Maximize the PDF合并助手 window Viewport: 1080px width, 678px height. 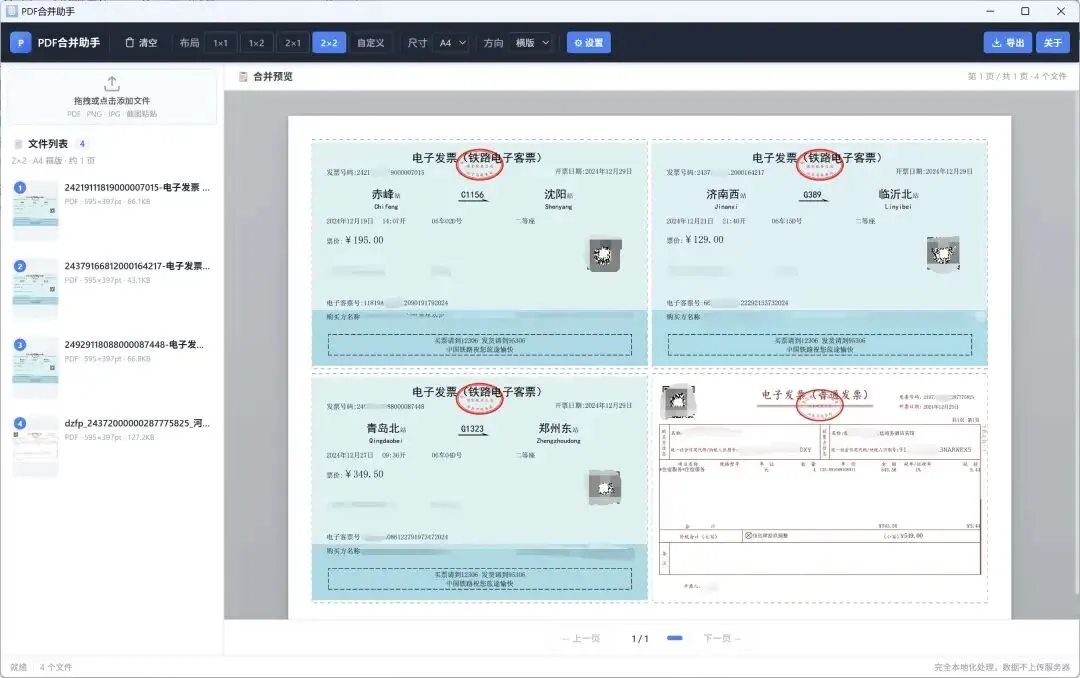1025,11
